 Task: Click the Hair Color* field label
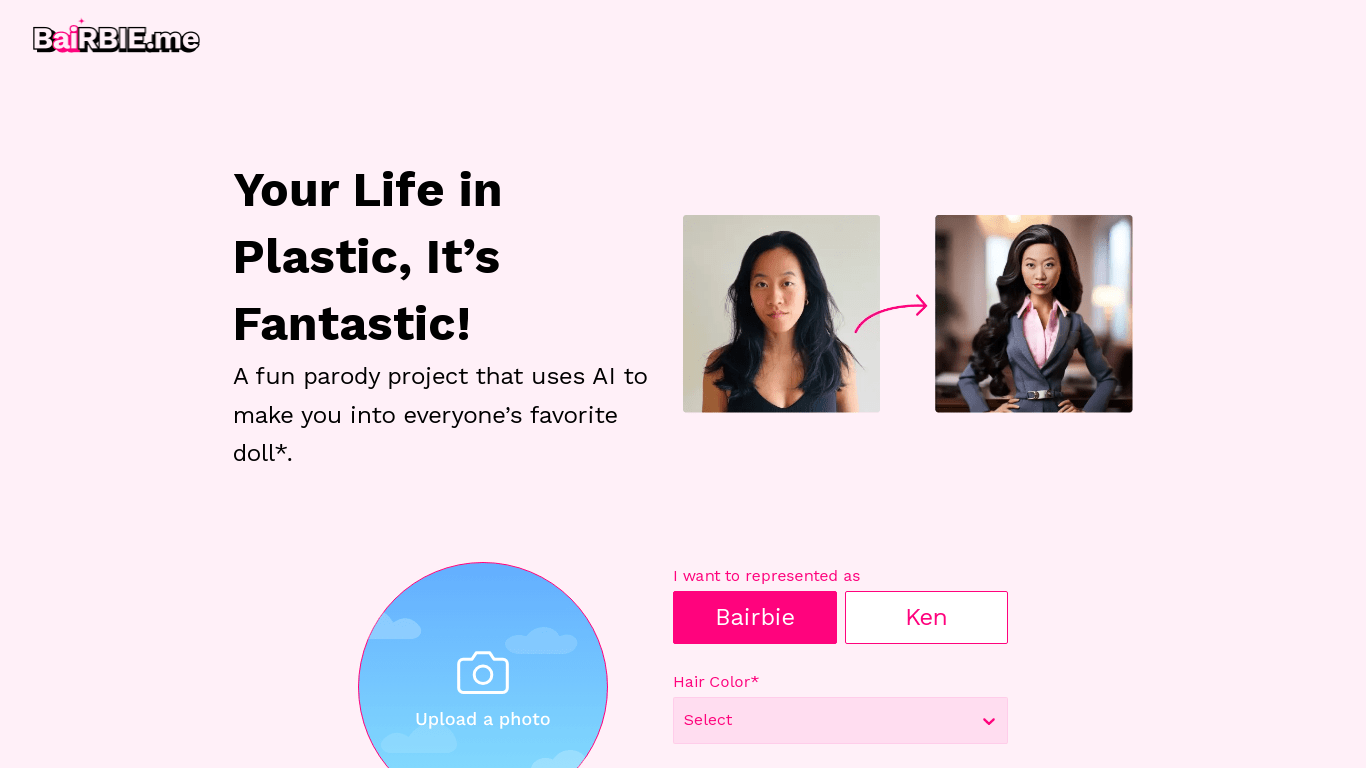pyautogui.click(x=716, y=682)
